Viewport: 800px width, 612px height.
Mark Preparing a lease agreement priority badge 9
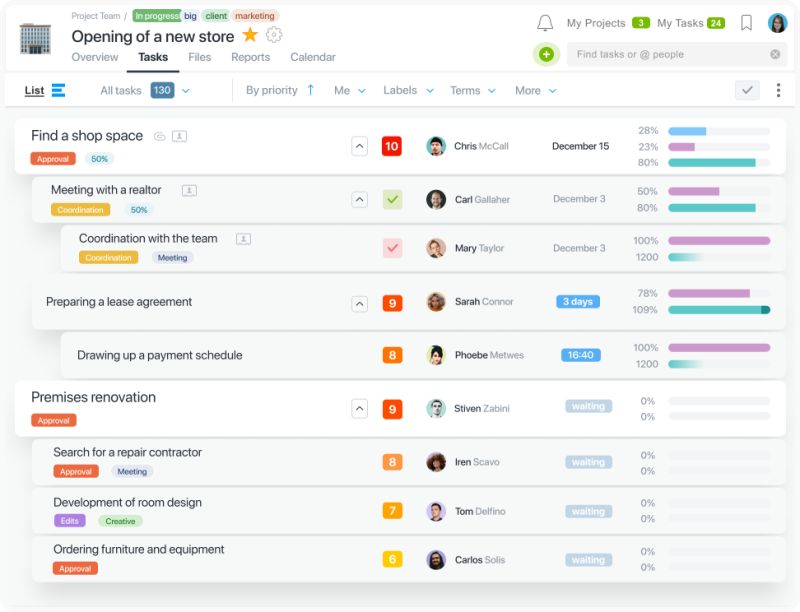pyautogui.click(x=391, y=301)
